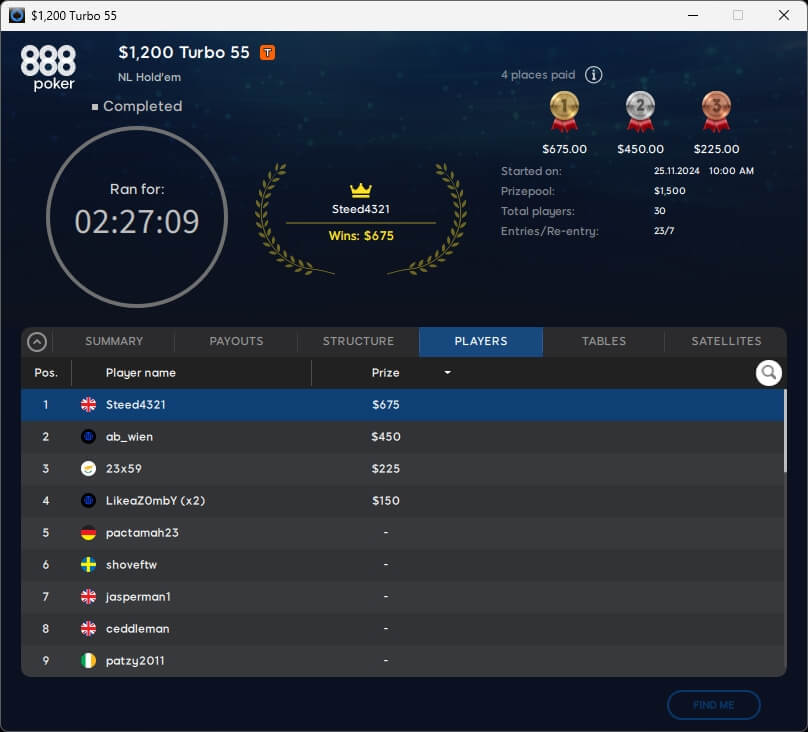The image size is (808, 732).
Task: Open the SATELLITES tab
Action: click(x=726, y=341)
